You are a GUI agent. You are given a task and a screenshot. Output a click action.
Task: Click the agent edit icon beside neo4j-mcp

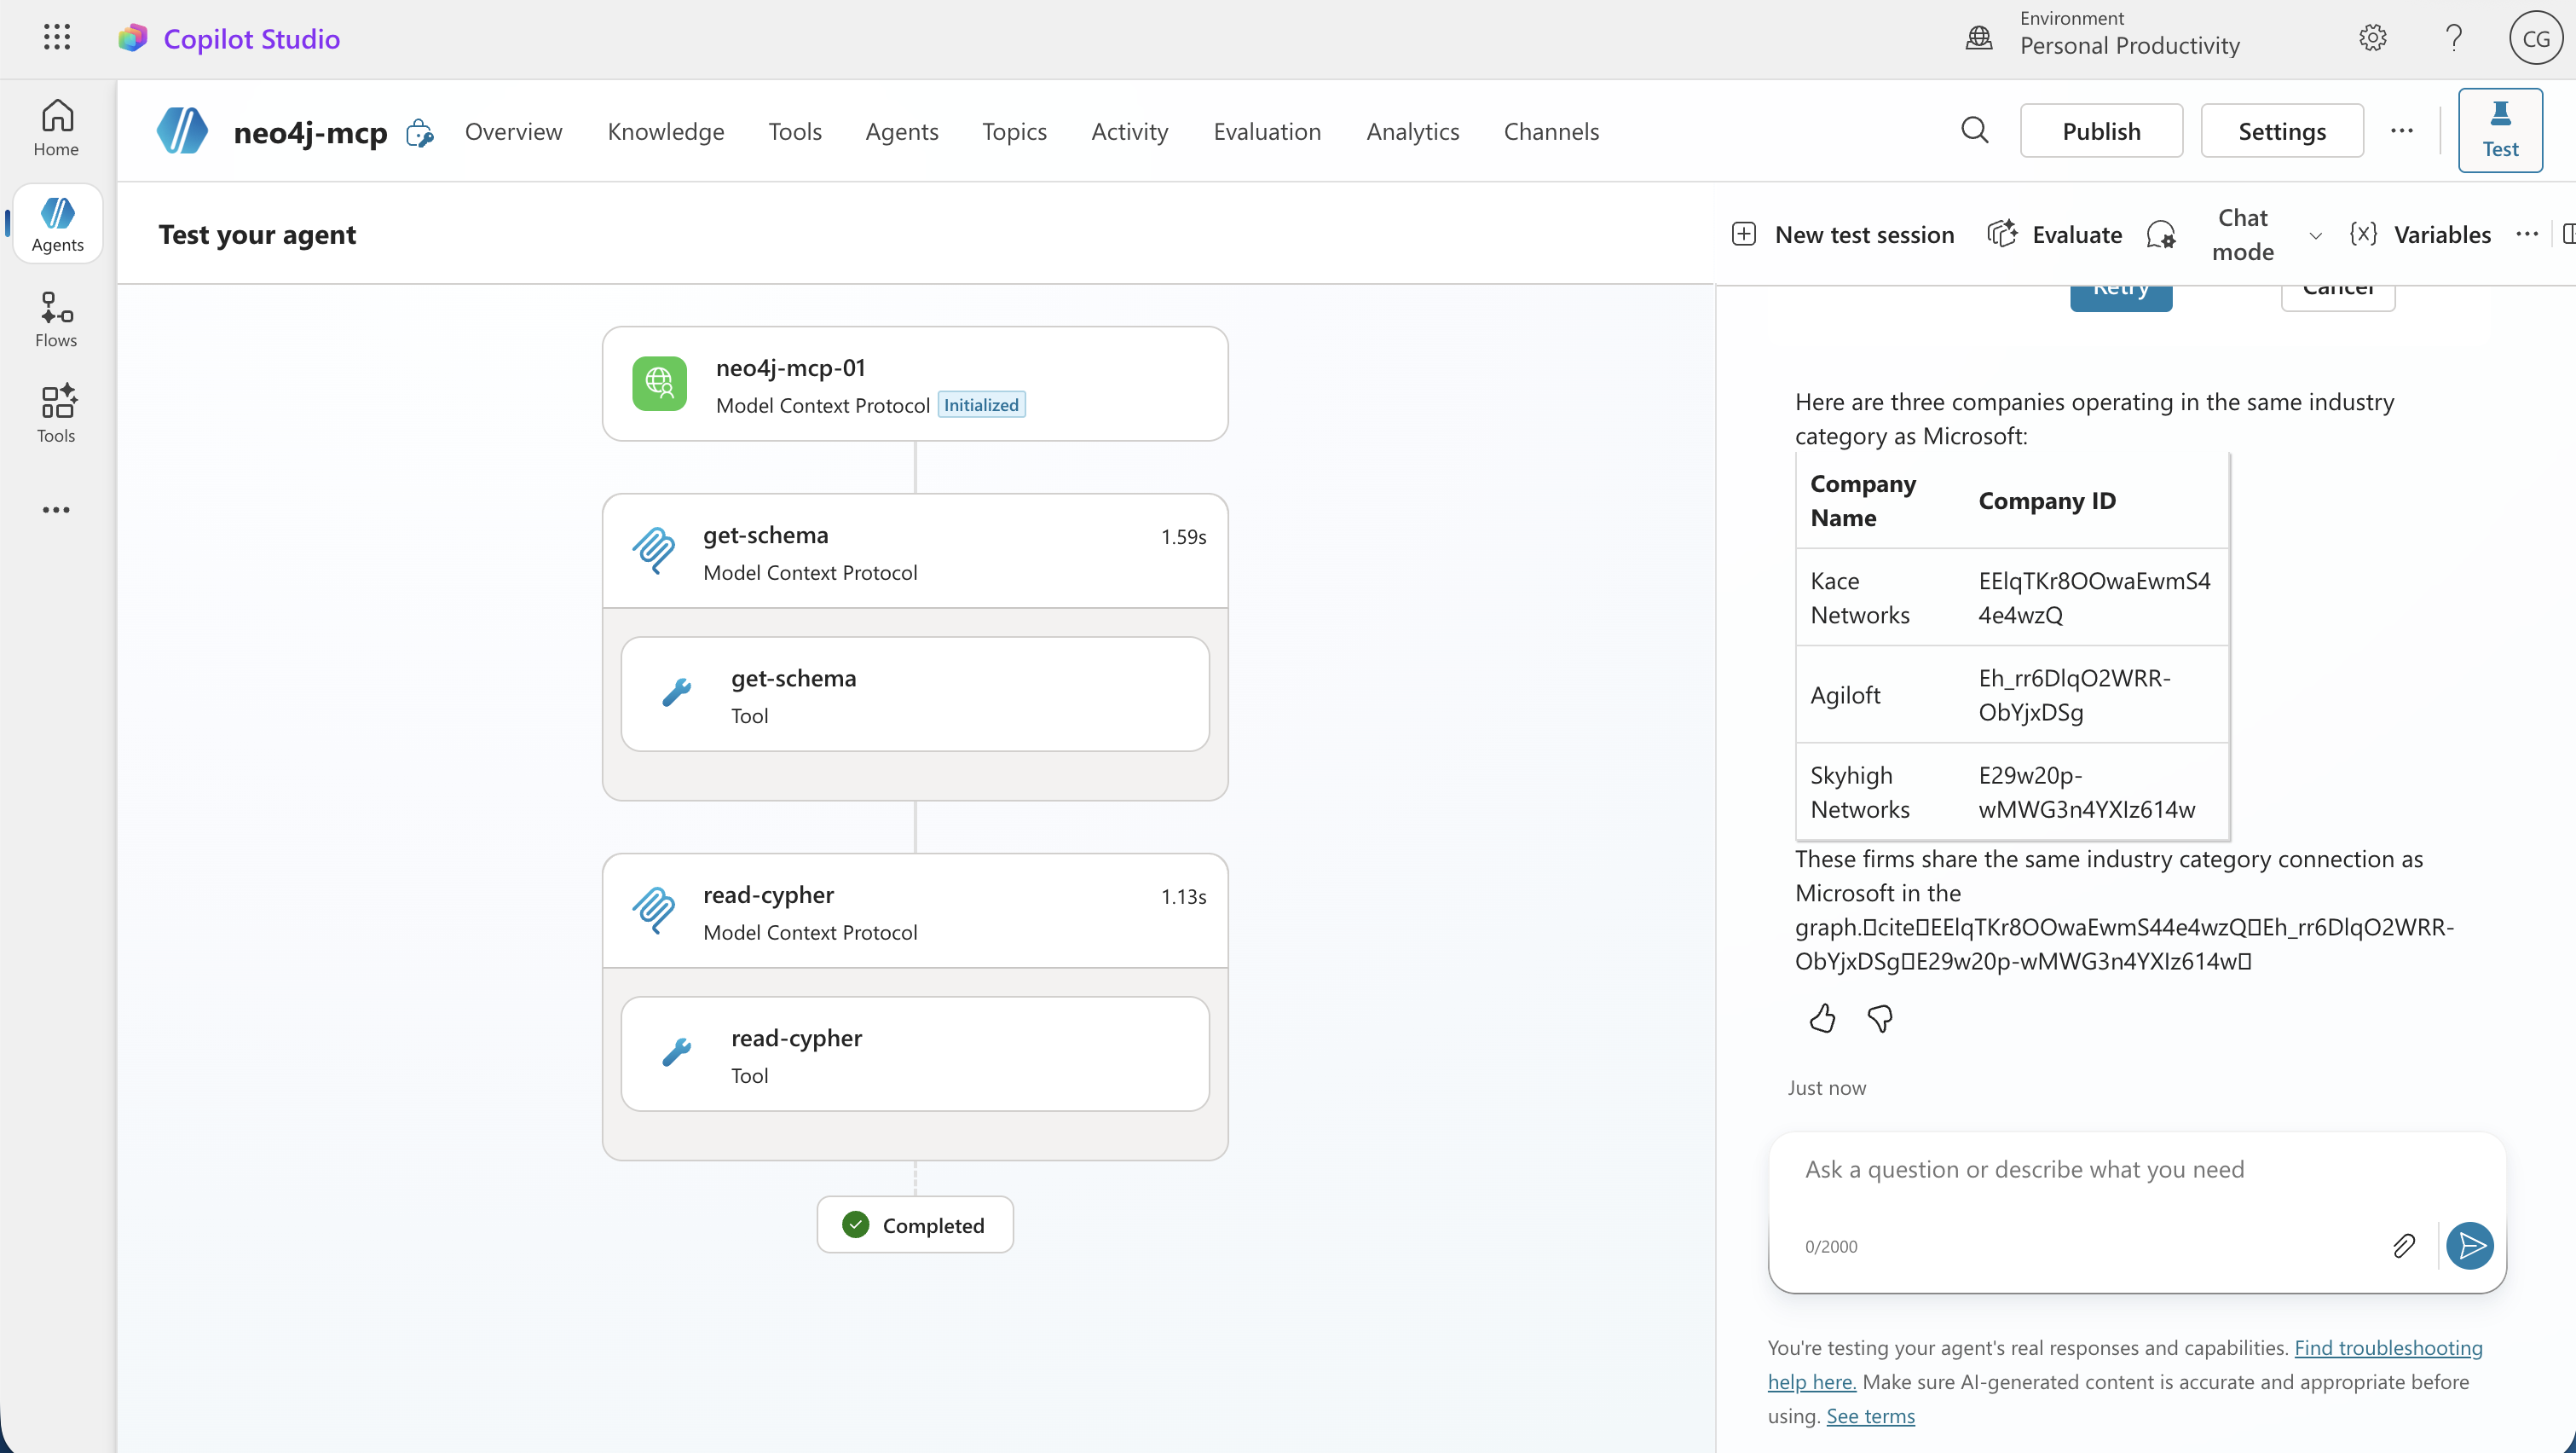[x=420, y=133]
